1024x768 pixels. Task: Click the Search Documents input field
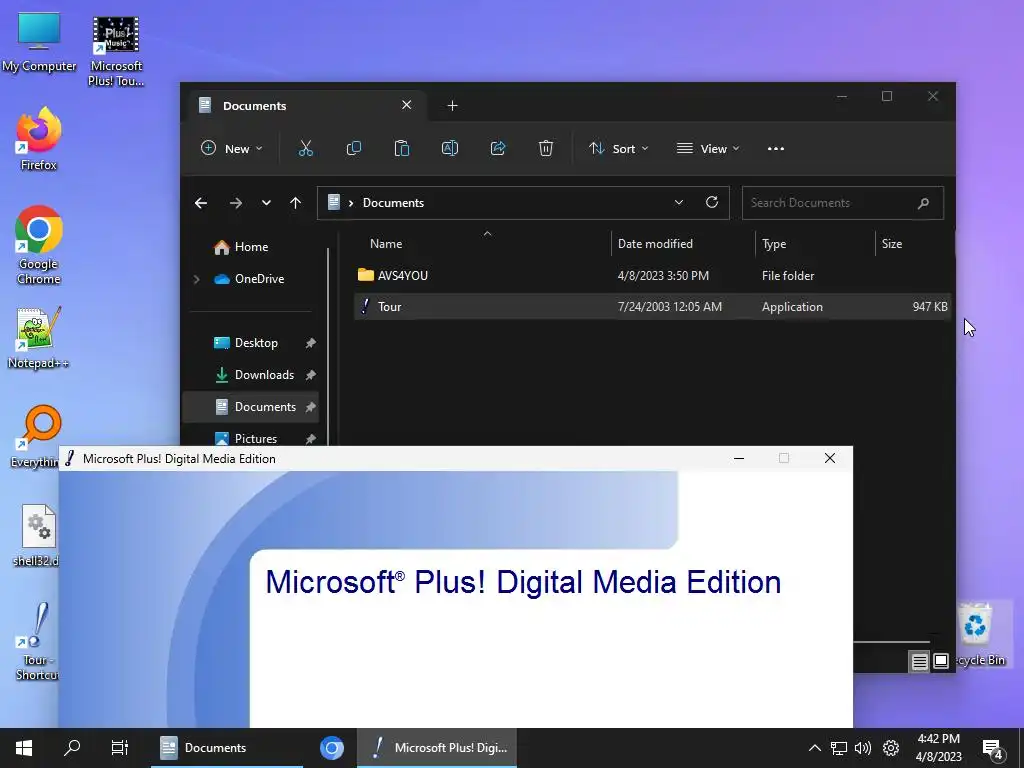click(x=842, y=203)
